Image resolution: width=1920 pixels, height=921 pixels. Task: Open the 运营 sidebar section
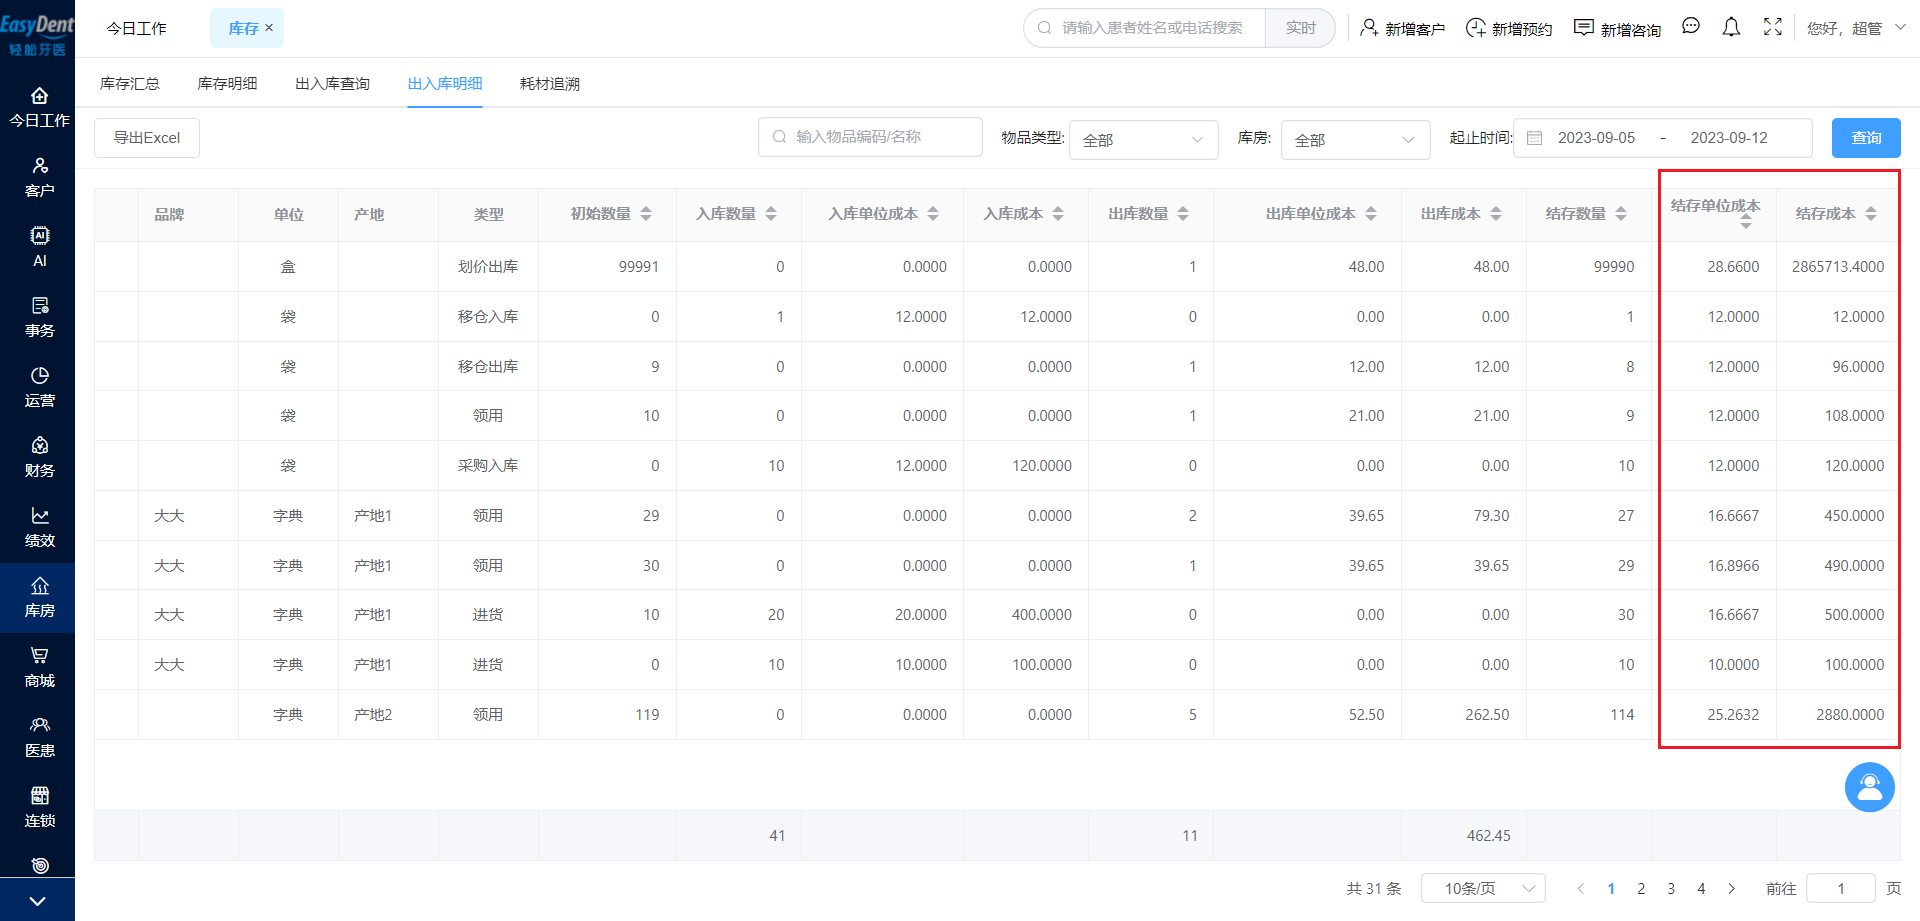pyautogui.click(x=39, y=388)
